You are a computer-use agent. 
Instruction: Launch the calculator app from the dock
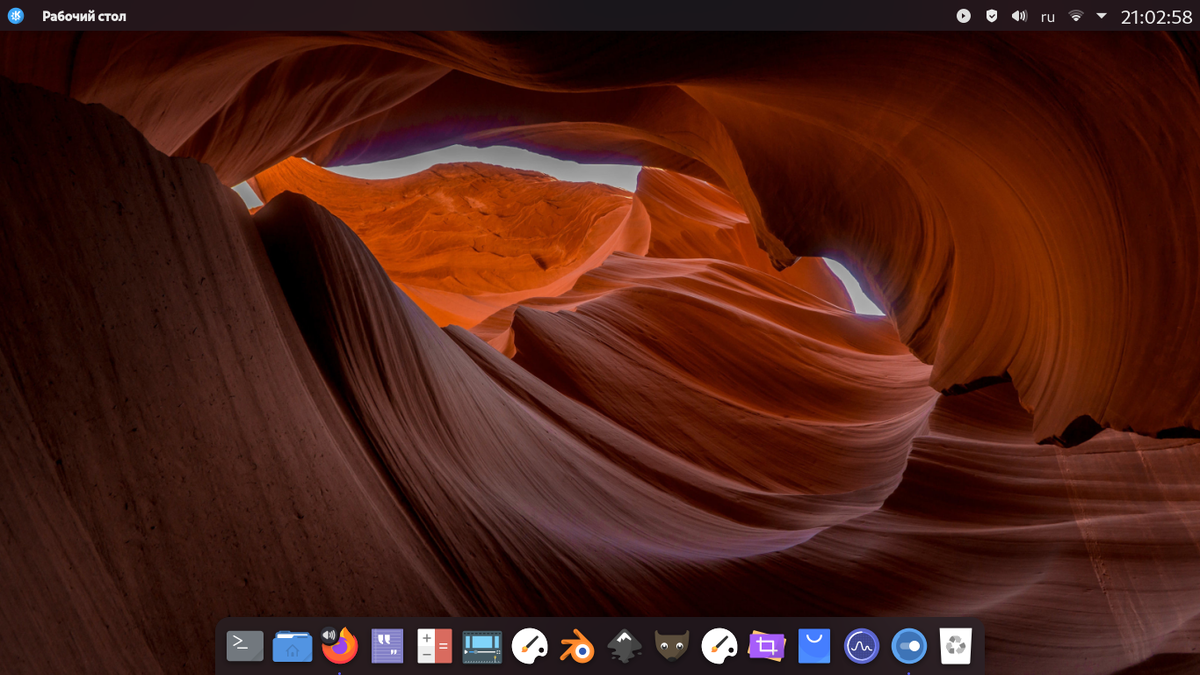coord(434,646)
